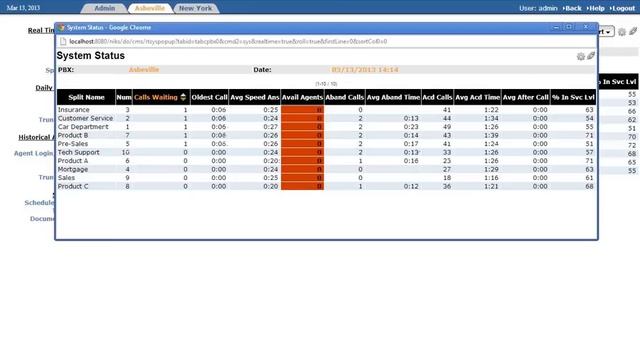Open Agent Login link in background sidebar

pyautogui.click(x=34, y=153)
